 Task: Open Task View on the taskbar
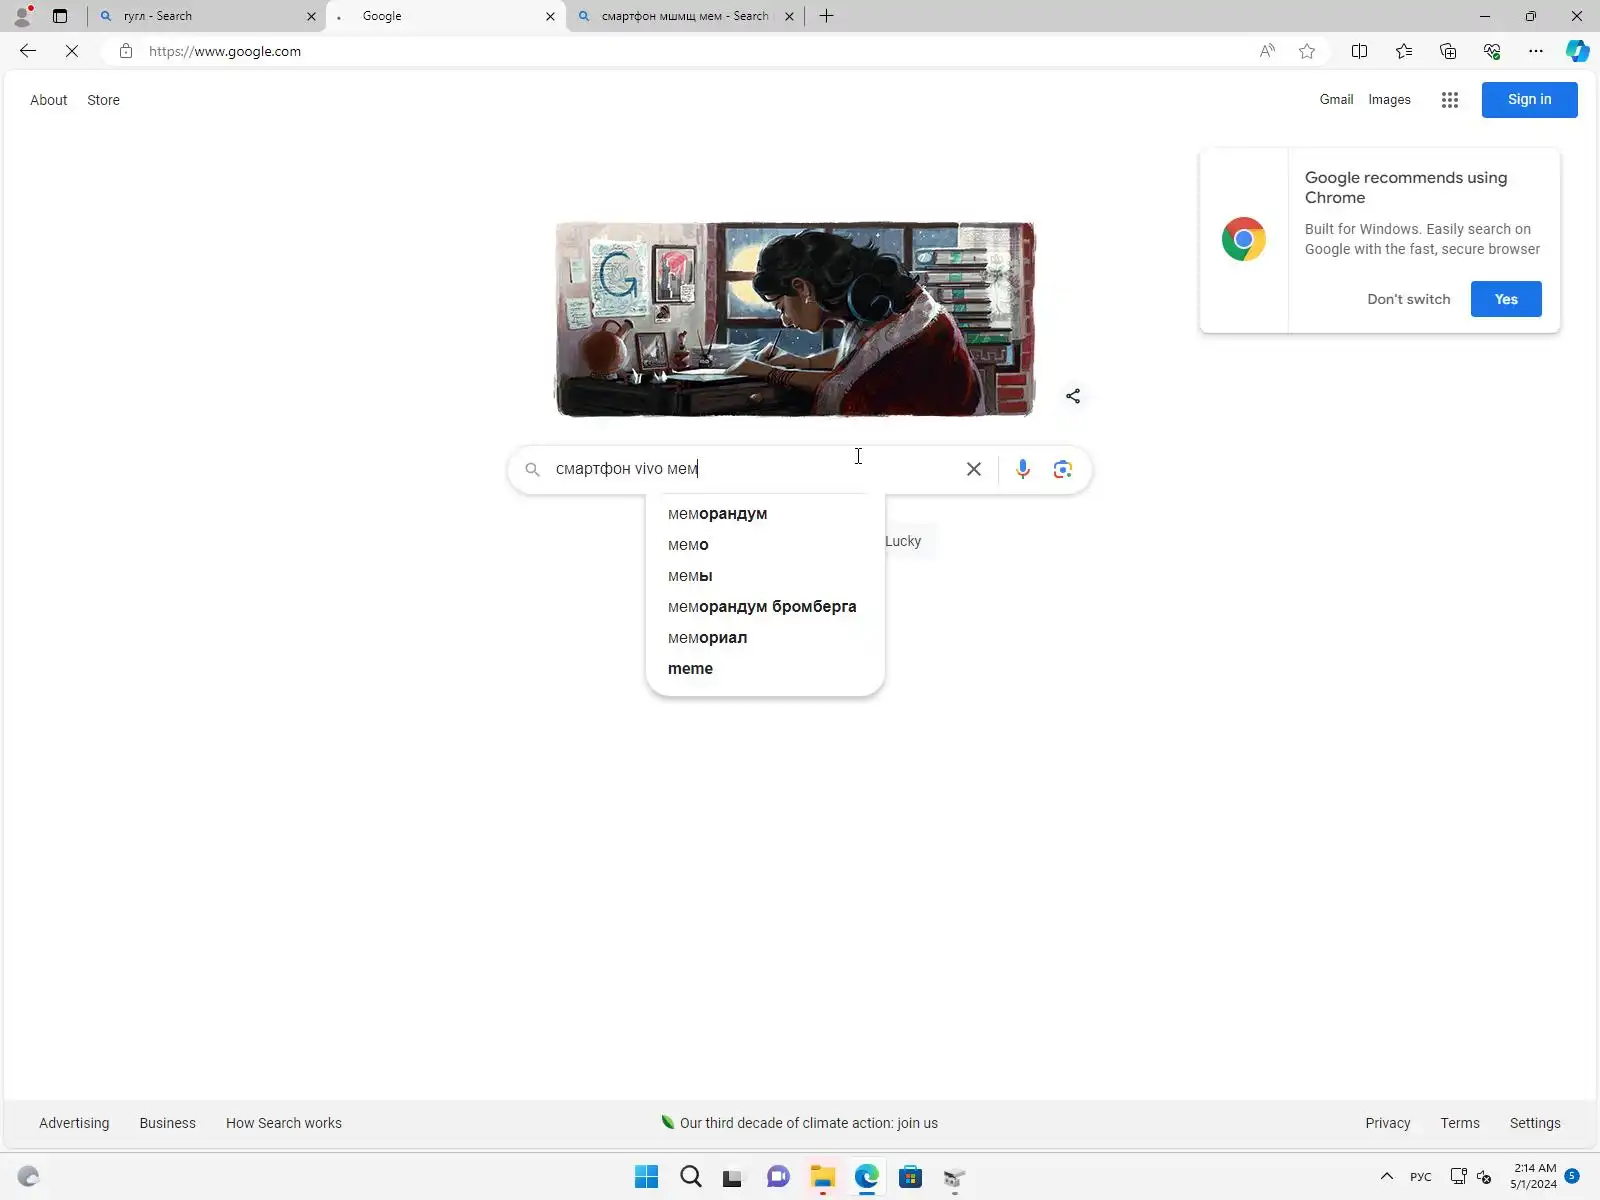click(x=733, y=1177)
